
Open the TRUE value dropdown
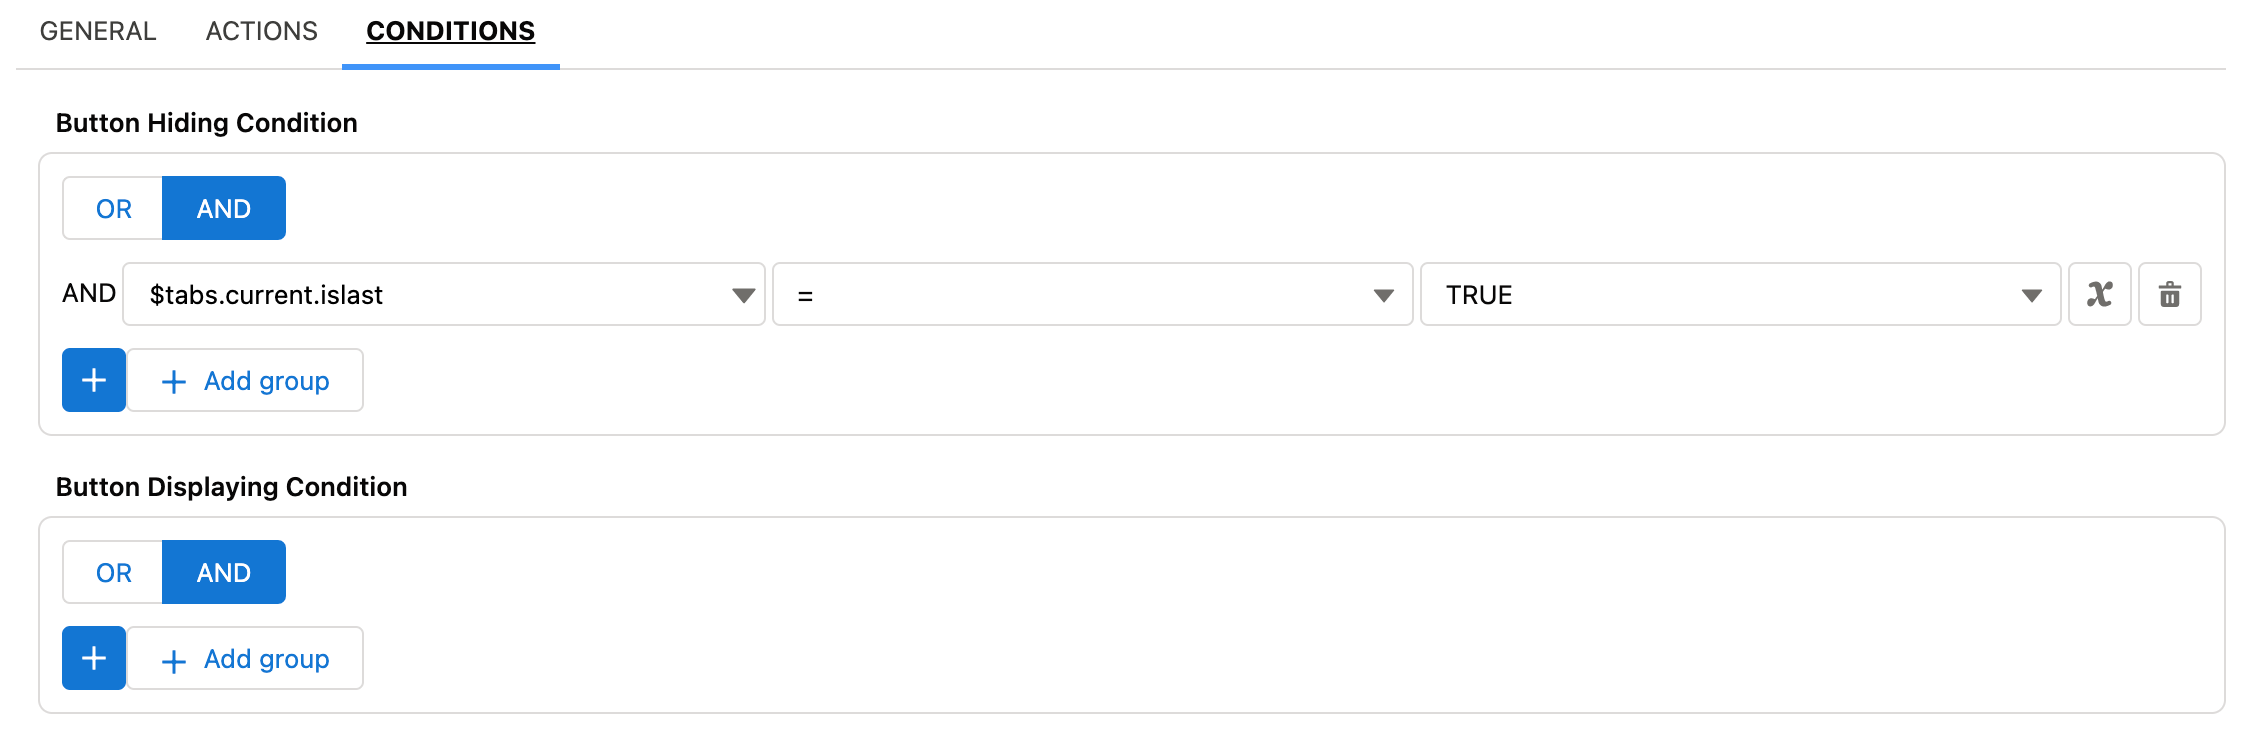2030,294
